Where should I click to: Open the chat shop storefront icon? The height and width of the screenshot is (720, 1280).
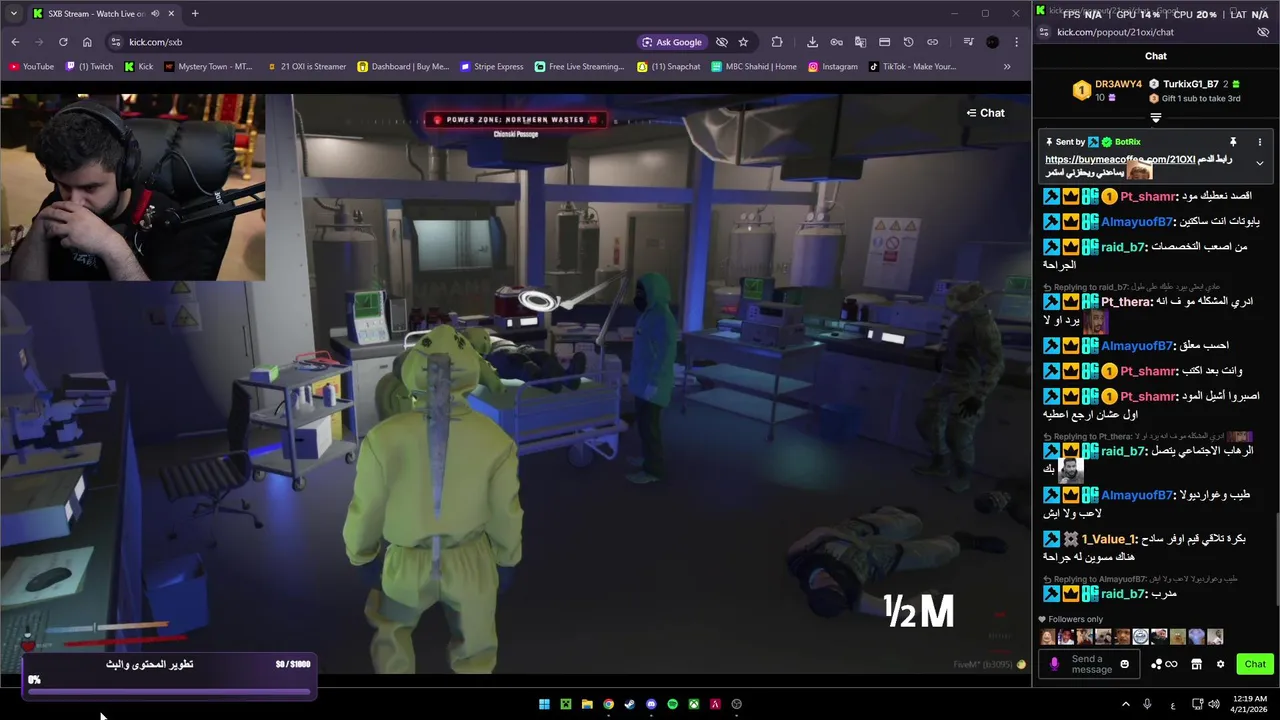point(1196,664)
